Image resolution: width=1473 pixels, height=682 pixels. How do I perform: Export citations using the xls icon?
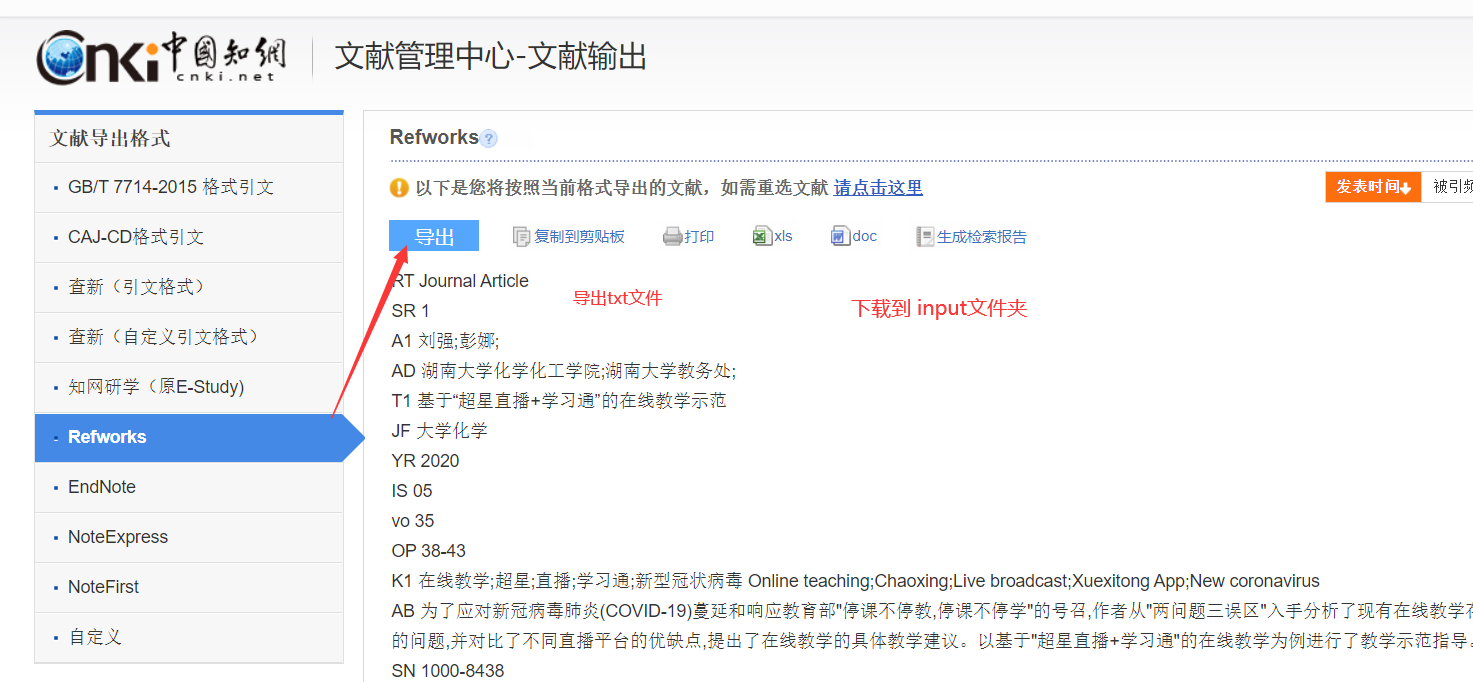click(x=772, y=235)
